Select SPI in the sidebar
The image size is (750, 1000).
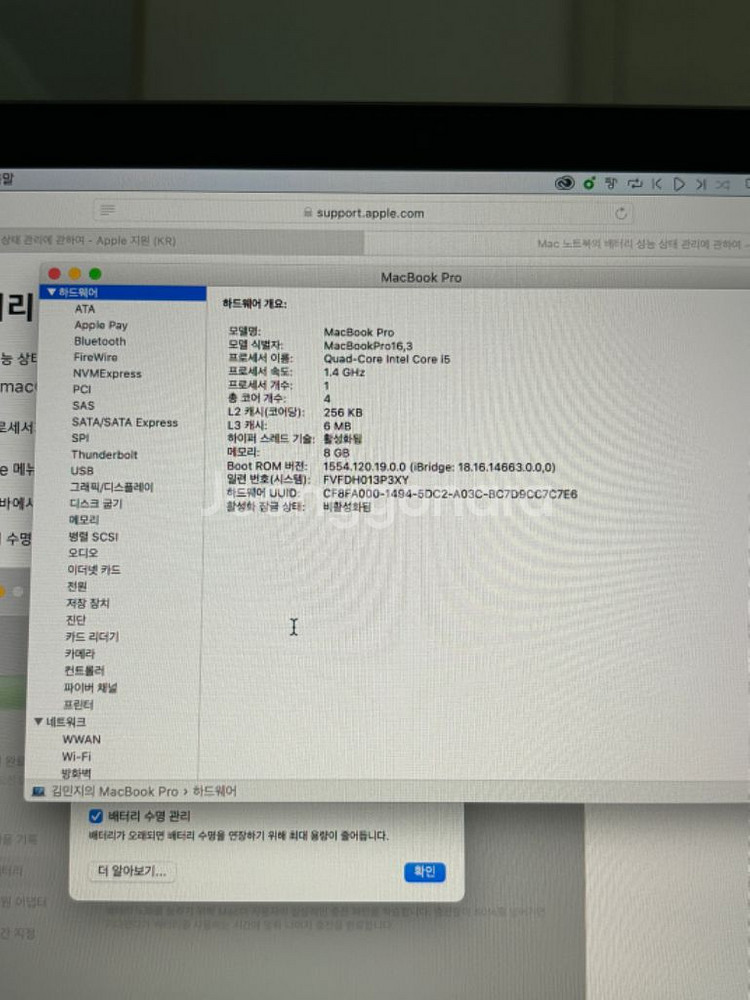pyautogui.click(x=80, y=438)
